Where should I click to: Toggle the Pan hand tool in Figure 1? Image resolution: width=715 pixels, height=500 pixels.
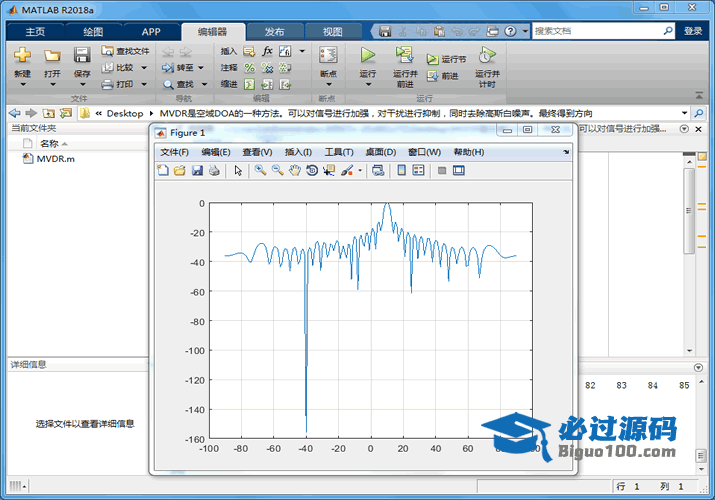(295, 170)
